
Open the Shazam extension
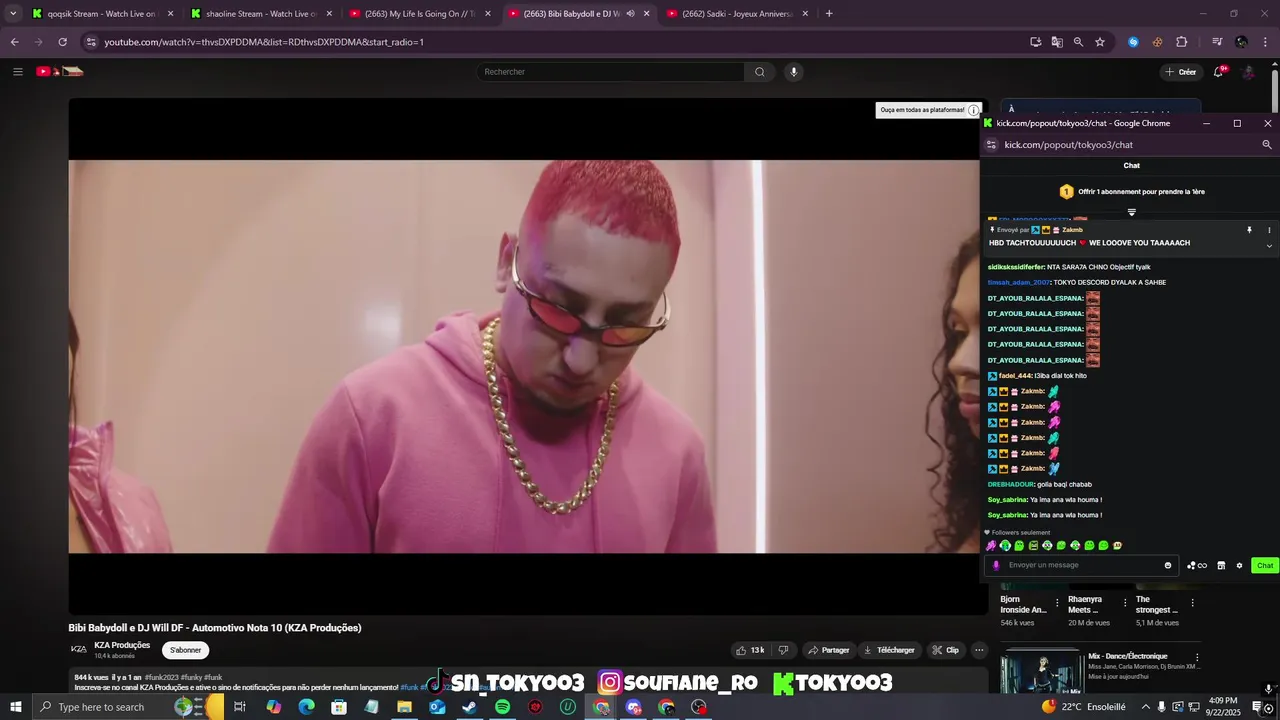point(1133,42)
